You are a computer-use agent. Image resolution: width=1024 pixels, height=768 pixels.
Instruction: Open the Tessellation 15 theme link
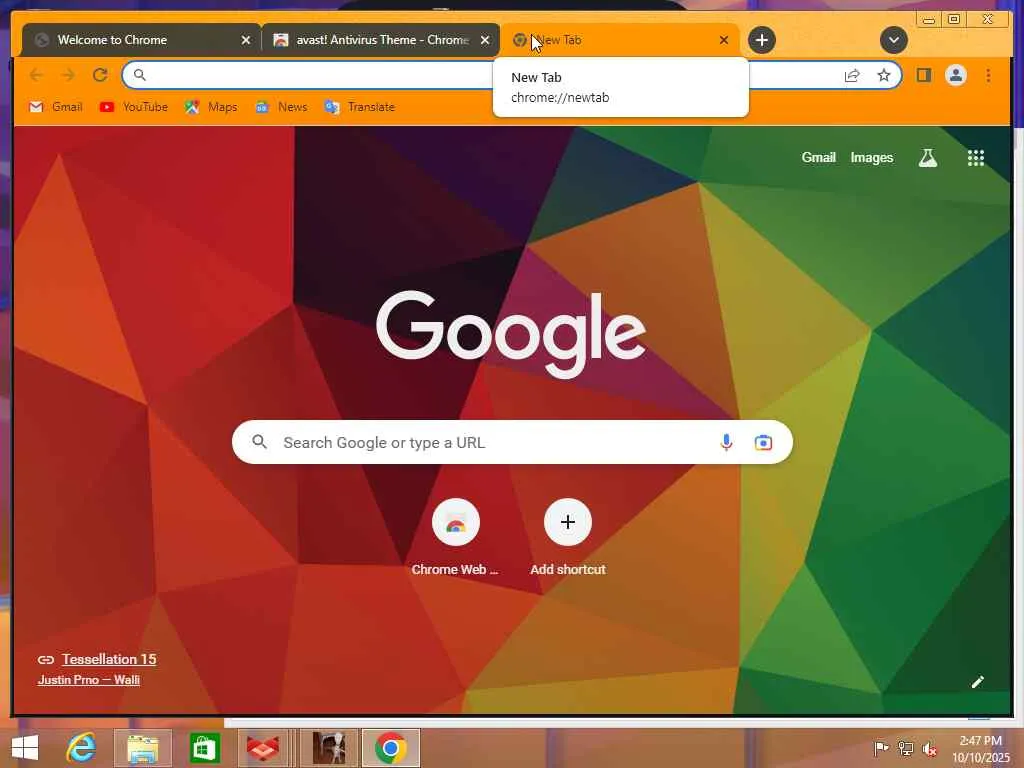coord(109,659)
